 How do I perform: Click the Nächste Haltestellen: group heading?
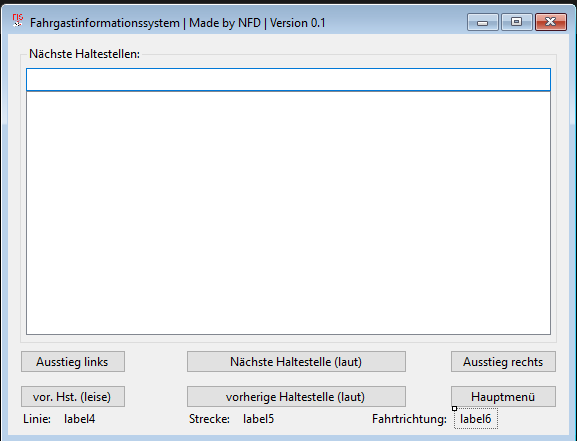pos(85,54)
